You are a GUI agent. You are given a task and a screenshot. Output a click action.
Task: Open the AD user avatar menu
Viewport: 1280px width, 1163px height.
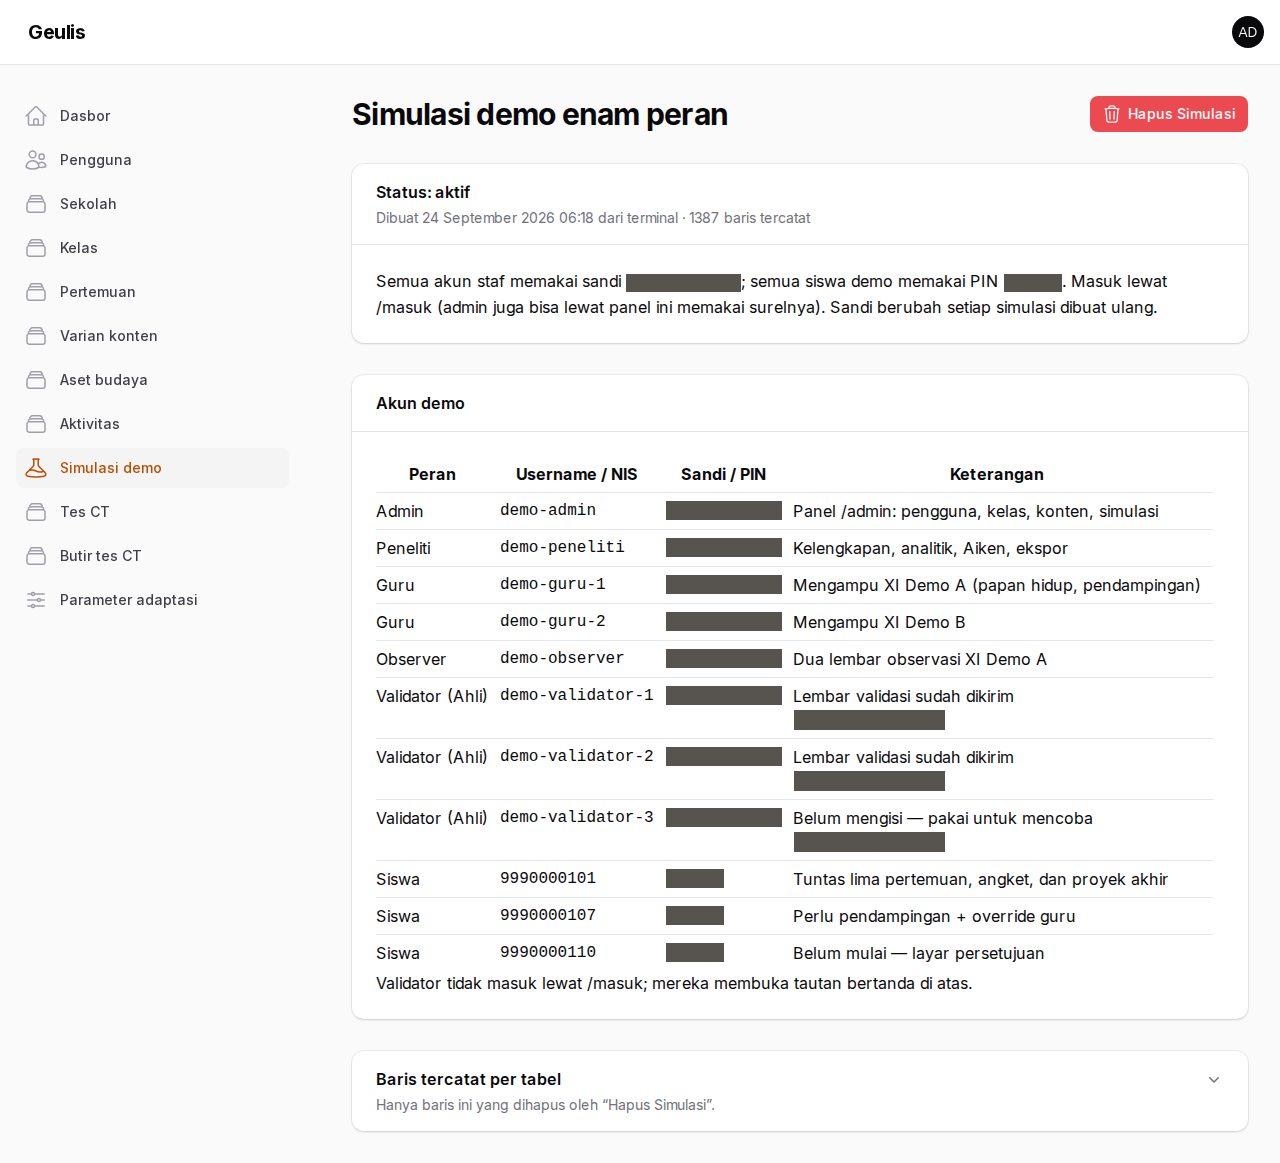pos(1248,32)
